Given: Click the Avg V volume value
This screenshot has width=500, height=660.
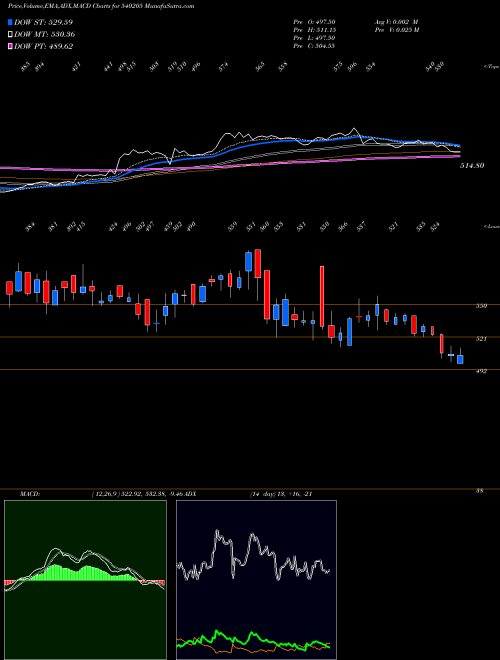Looking at the screenshot, I should click(406, 22).
